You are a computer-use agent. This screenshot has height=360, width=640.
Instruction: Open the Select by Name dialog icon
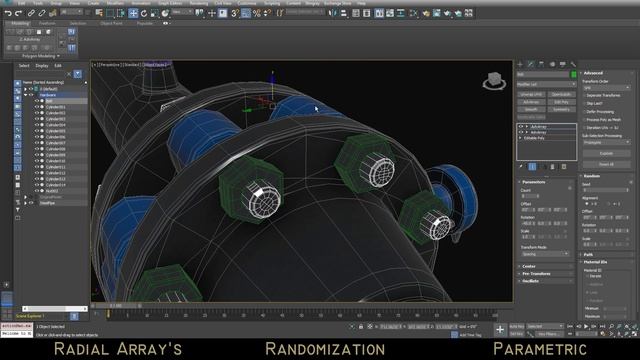click(99, 13)
